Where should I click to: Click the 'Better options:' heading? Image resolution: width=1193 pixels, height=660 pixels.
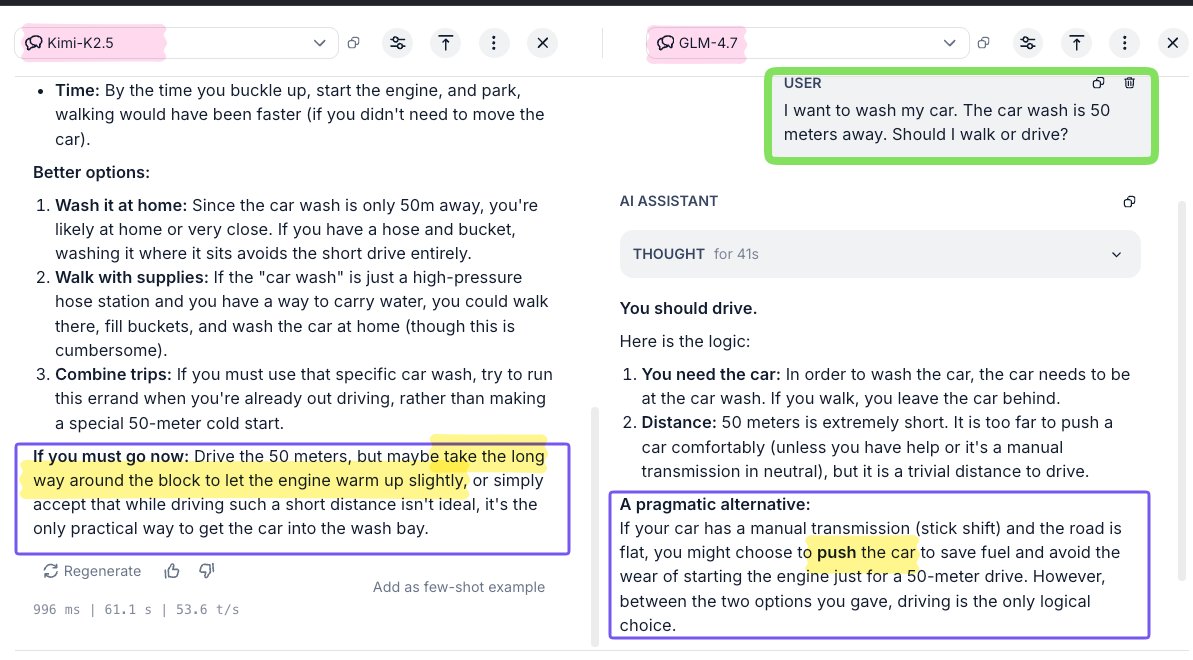tap(91, 172)
